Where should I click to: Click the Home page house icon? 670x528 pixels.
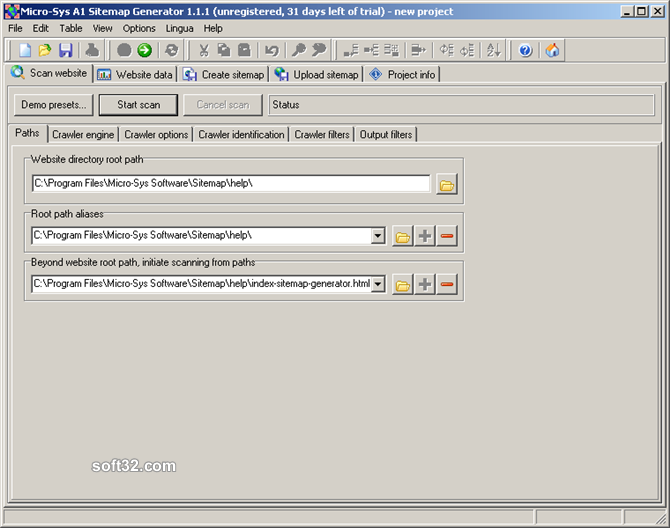pos(552,50)
